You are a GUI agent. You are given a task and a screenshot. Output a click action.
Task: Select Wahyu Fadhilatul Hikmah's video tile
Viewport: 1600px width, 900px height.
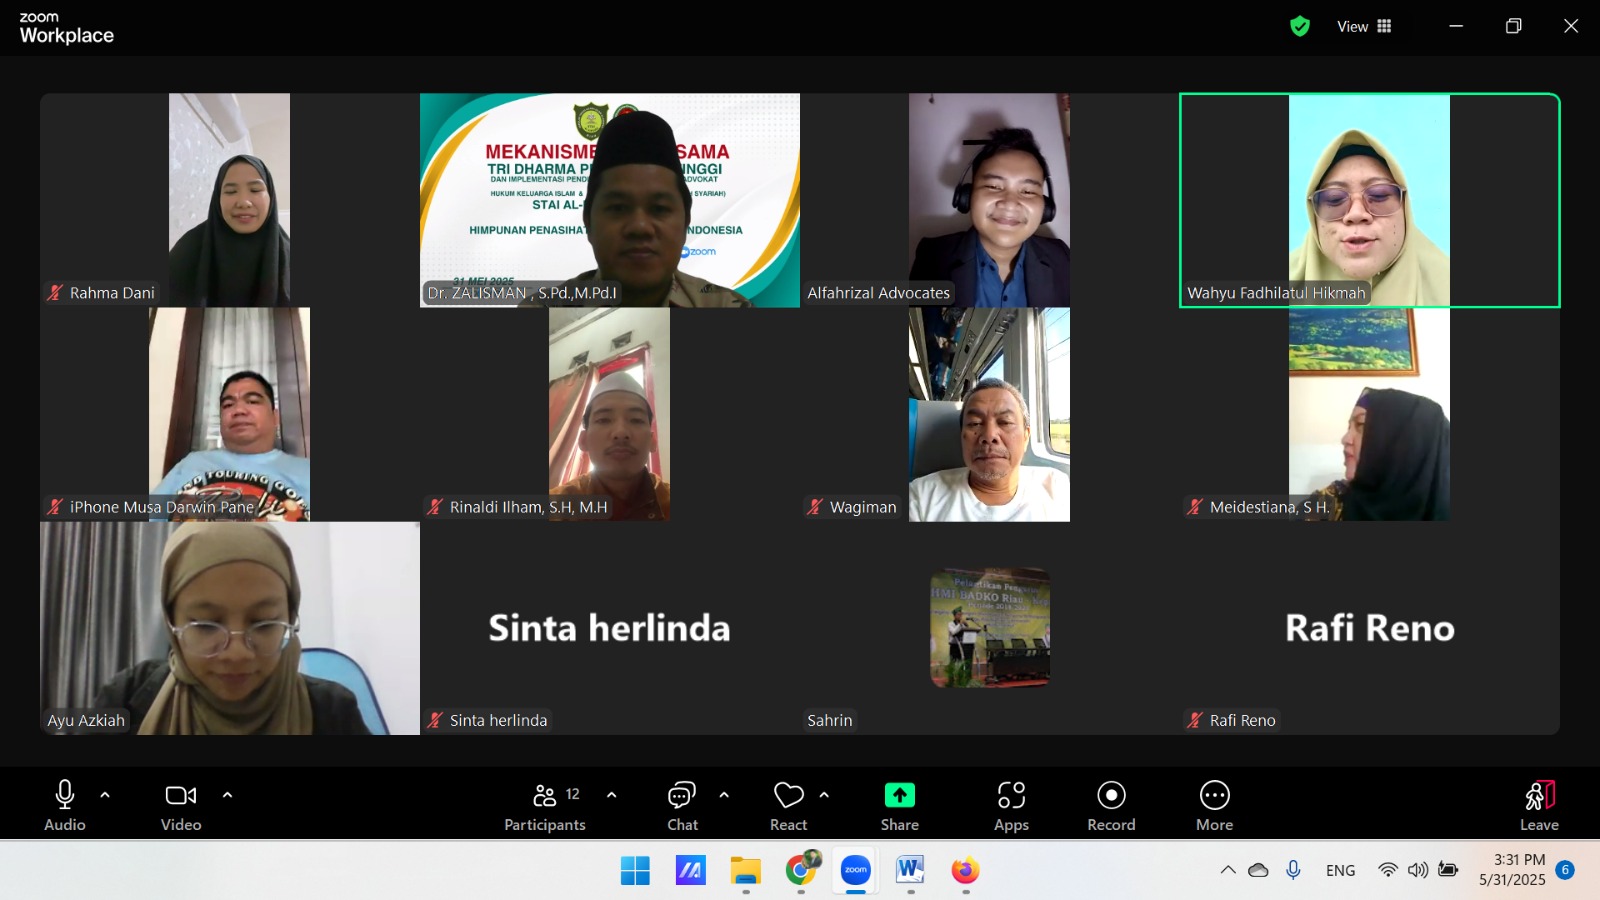click(1369, 200)
